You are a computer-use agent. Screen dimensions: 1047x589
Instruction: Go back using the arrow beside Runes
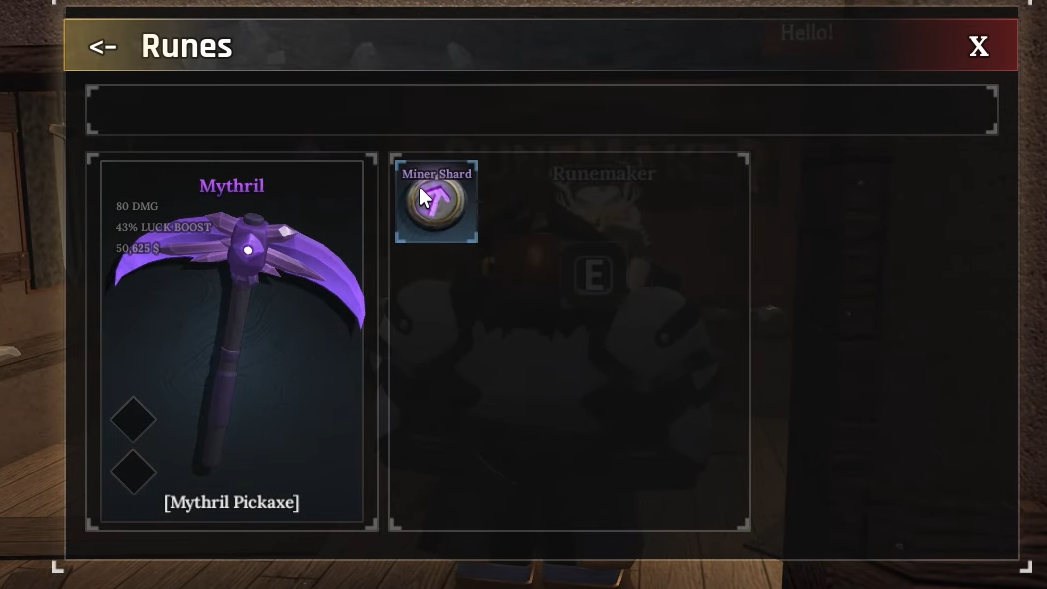(x=103, y=46)
